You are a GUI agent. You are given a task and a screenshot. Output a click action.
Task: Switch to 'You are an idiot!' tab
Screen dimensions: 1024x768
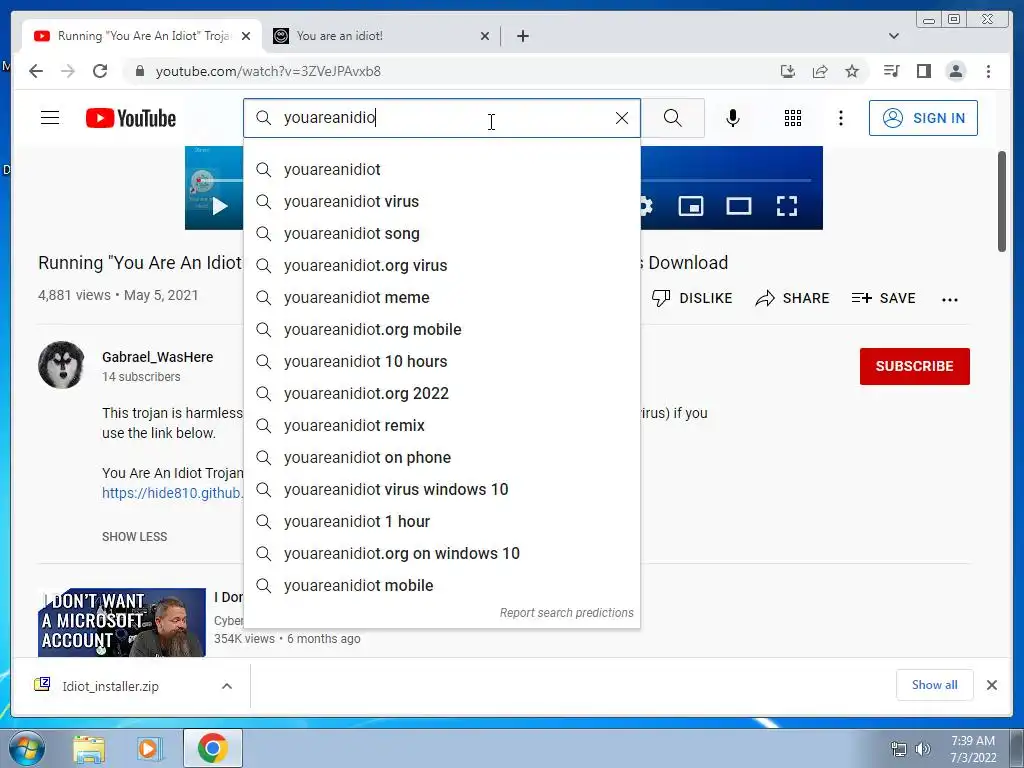click(x=381, y=36)
